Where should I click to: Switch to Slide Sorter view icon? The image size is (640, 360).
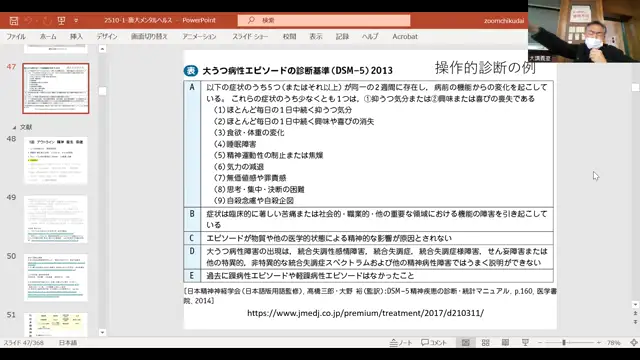tap(485, 342)
